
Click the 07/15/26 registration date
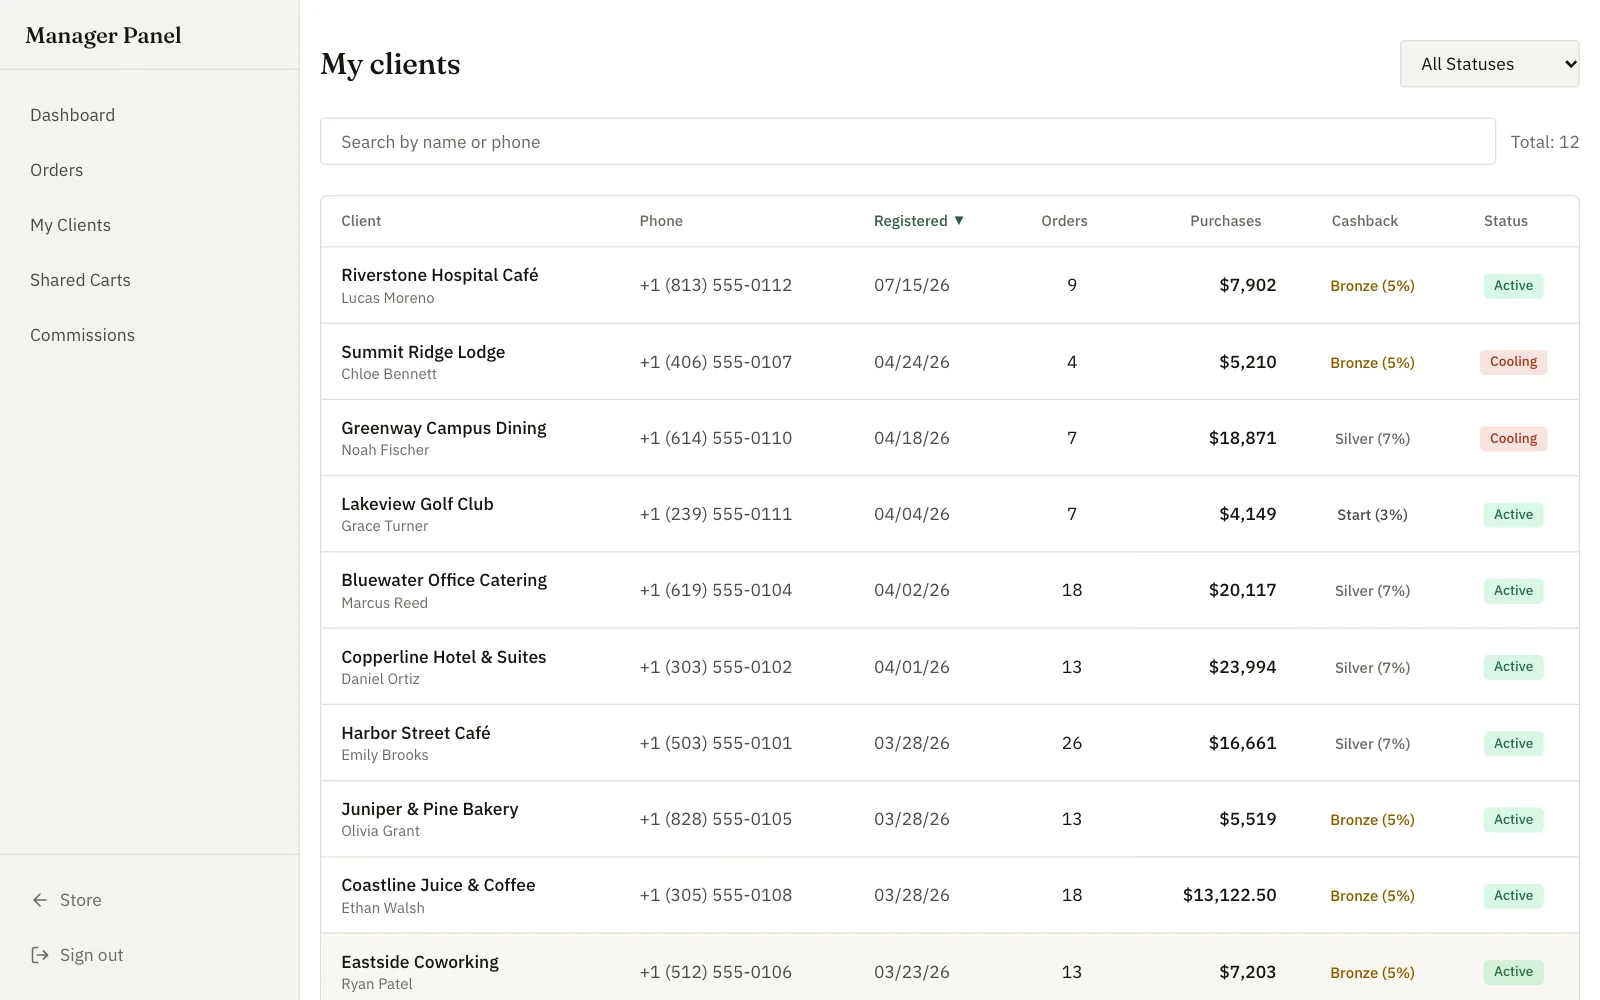click(x=911, y=285)
